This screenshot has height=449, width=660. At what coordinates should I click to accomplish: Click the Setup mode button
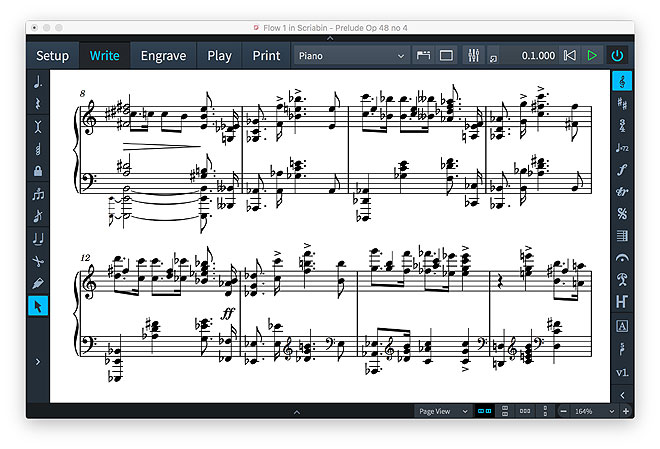point(52,56)
